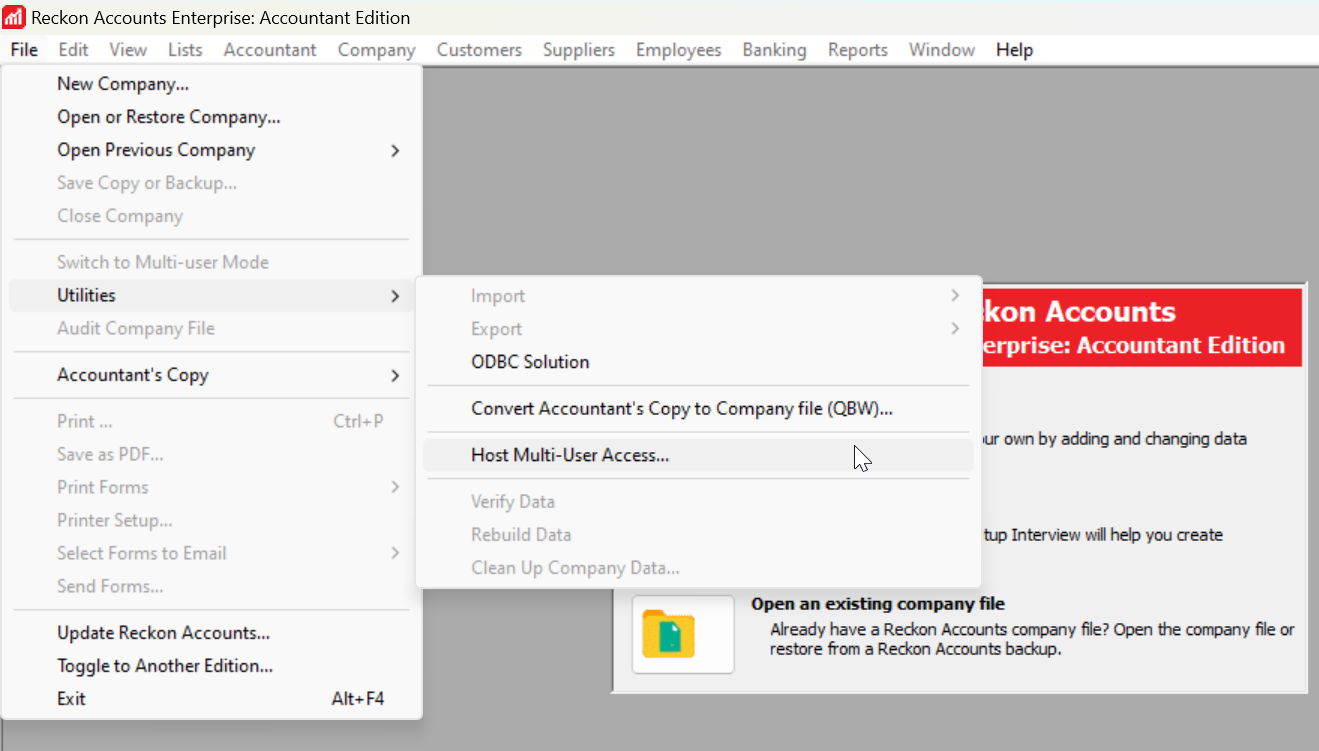Expand Select Forms to Email submenu
Screen dimensions: 1319x751
click(211, 553)
